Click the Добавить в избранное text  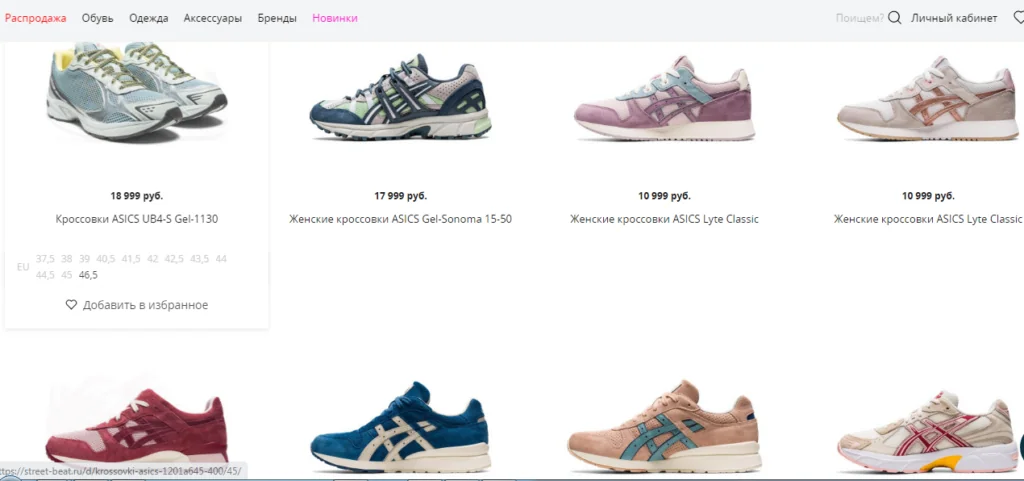click(146, 305)
